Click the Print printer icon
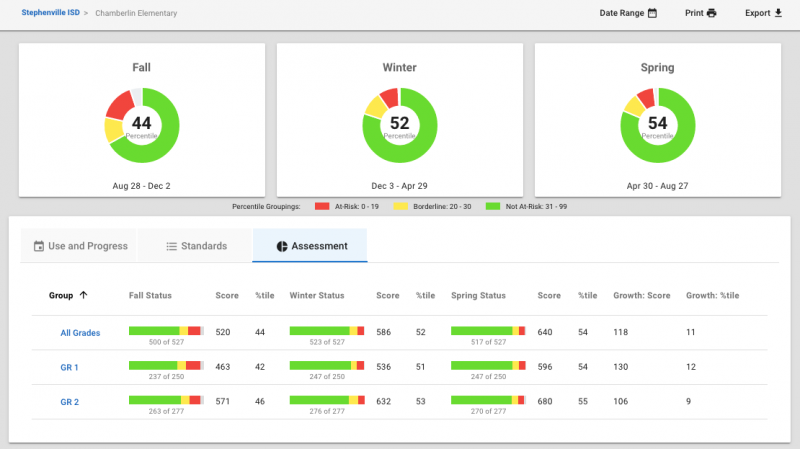800x449 pixels. click(711, 13)
